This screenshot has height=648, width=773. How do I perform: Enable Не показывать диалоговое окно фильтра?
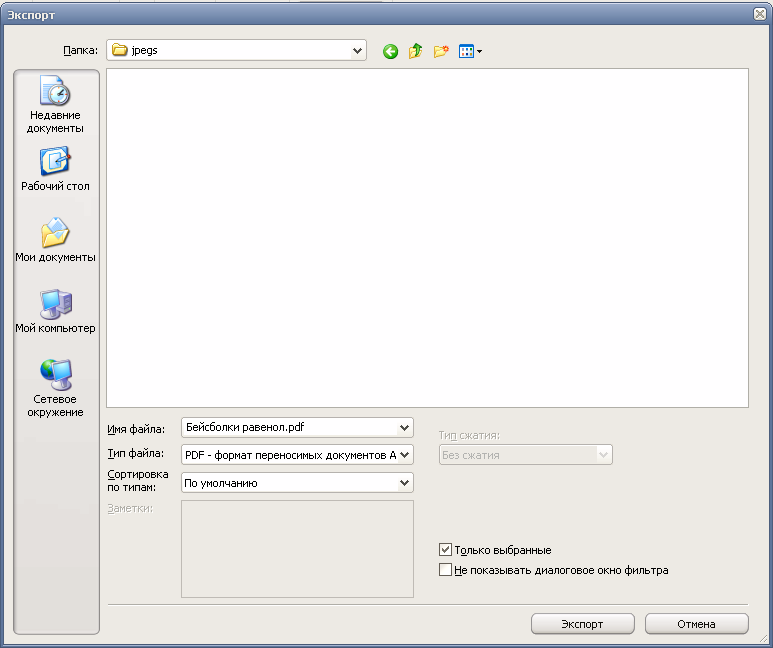tap(445, 570)
